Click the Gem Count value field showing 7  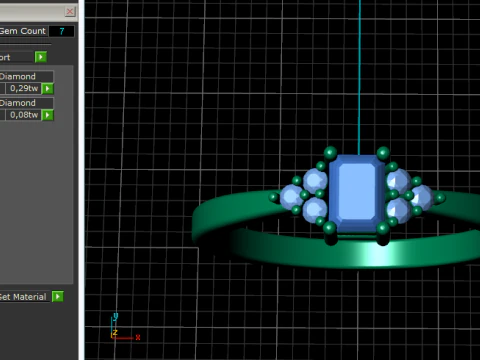(62, 31)
